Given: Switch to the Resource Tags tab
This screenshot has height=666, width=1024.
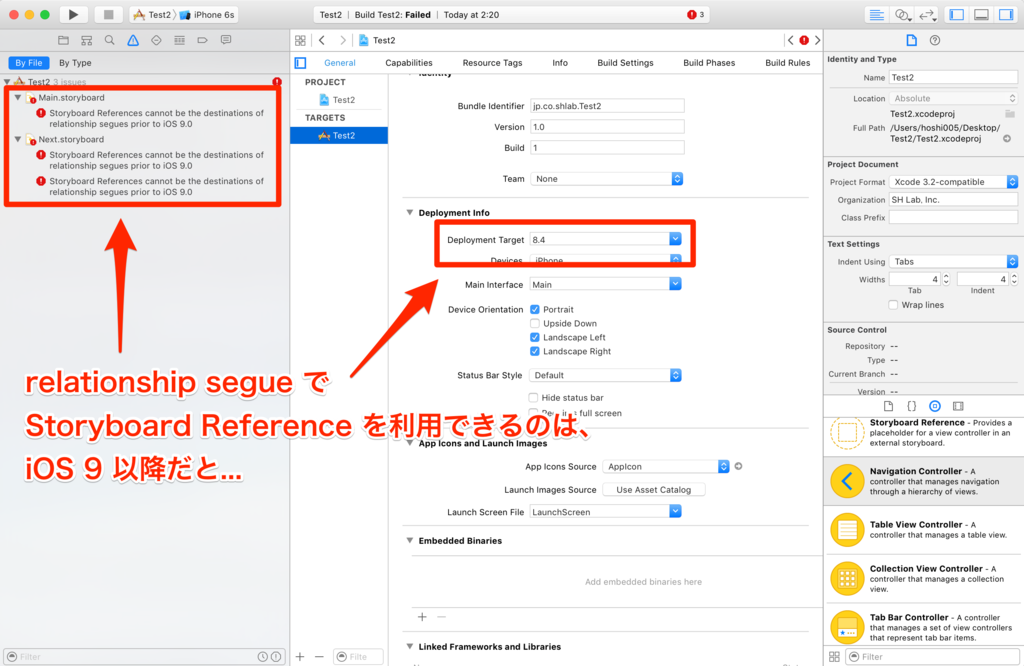Looking at the screenshot, I should tap(492, 63).
